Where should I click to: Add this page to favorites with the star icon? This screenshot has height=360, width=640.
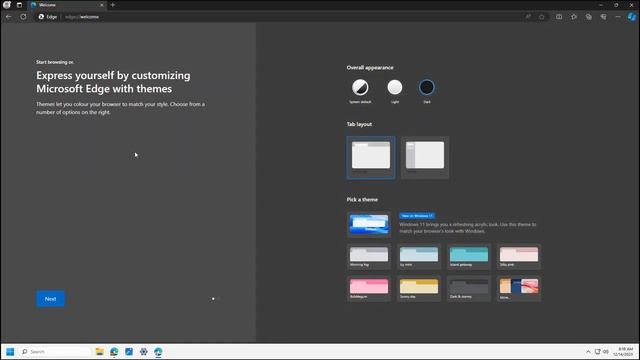point(542,17)
